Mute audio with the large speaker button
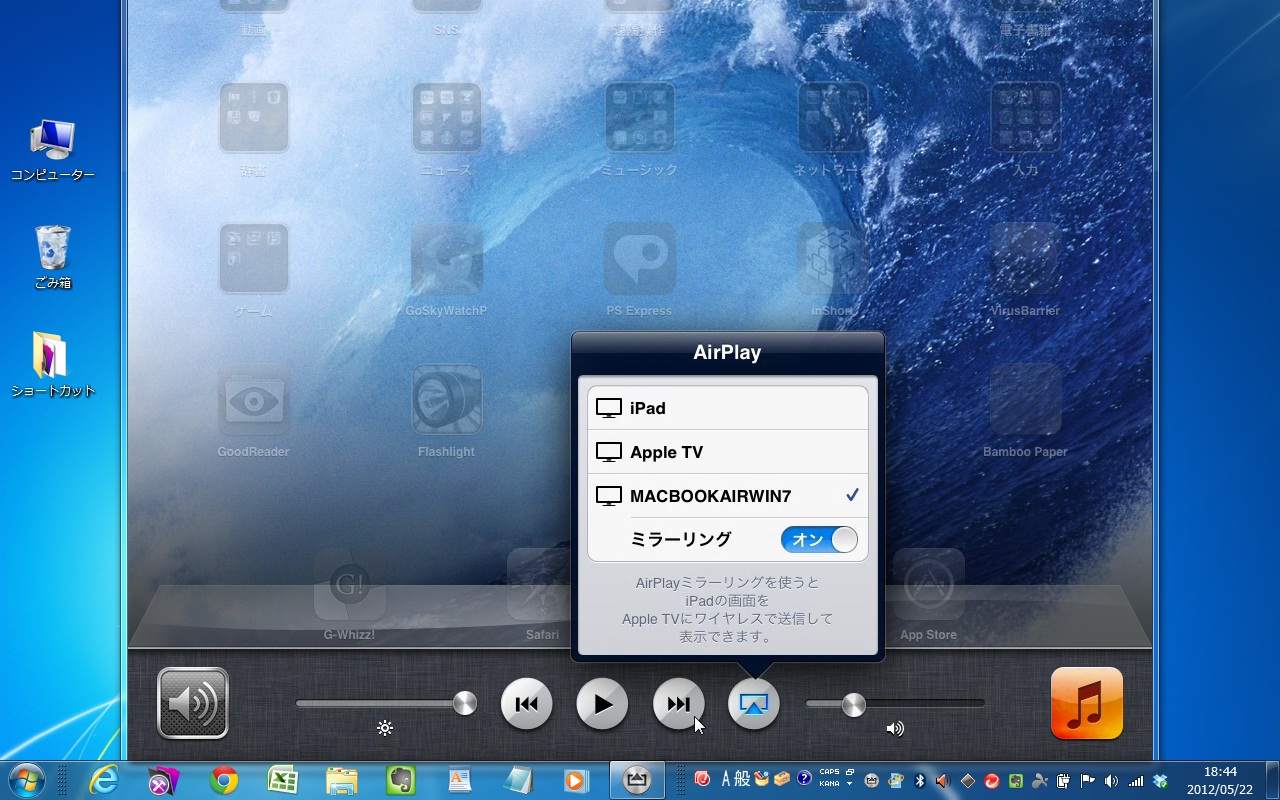The height and width of the screenshot is (800, 1280). 192,703
